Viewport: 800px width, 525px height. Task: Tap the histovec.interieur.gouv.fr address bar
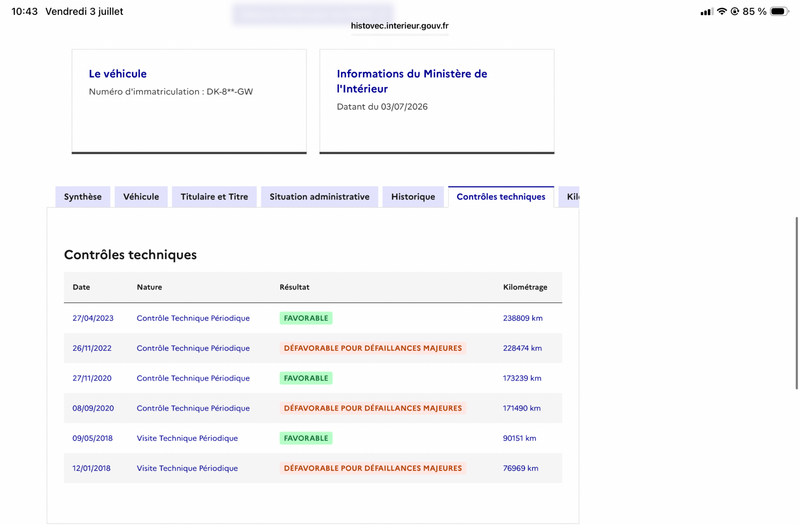point(399,26)
